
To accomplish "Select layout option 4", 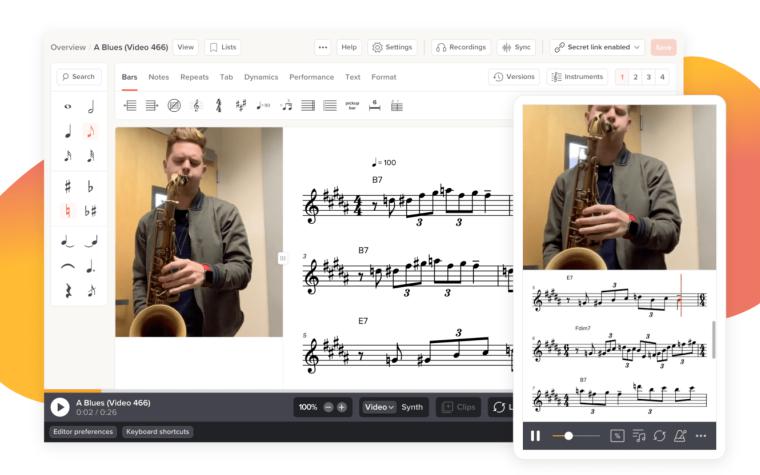I will 662,77.
